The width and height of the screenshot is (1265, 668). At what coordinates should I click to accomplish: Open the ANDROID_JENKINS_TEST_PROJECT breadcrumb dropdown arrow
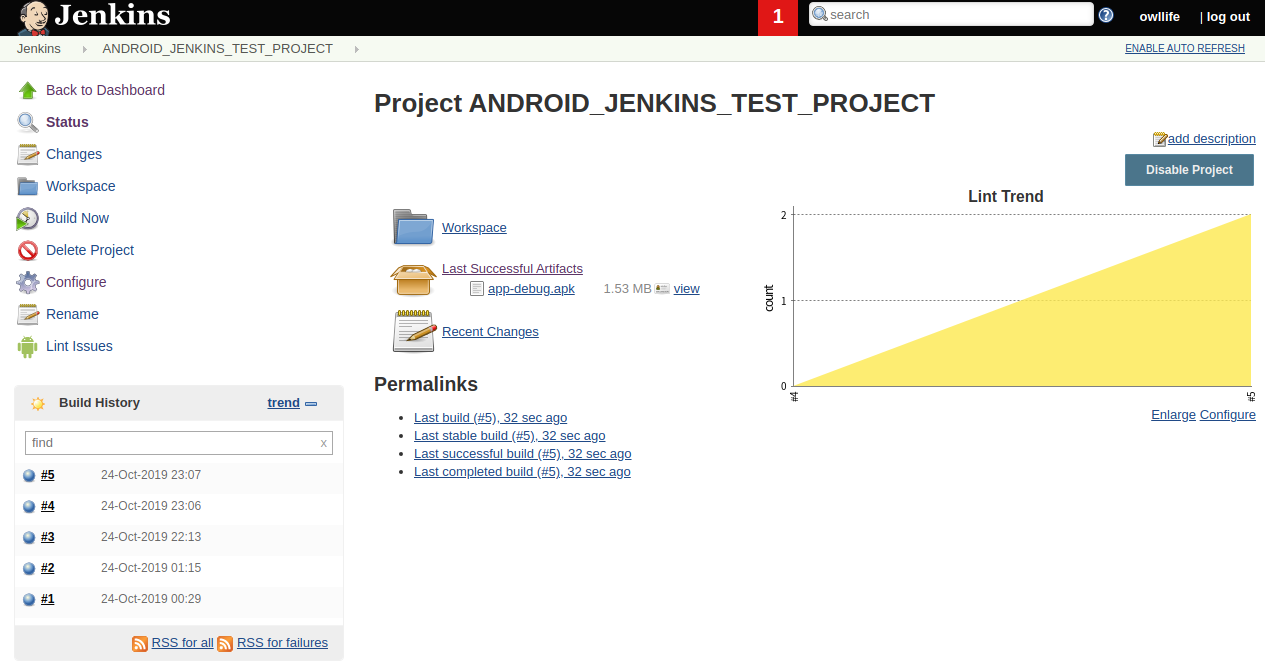tap(357, 49)
